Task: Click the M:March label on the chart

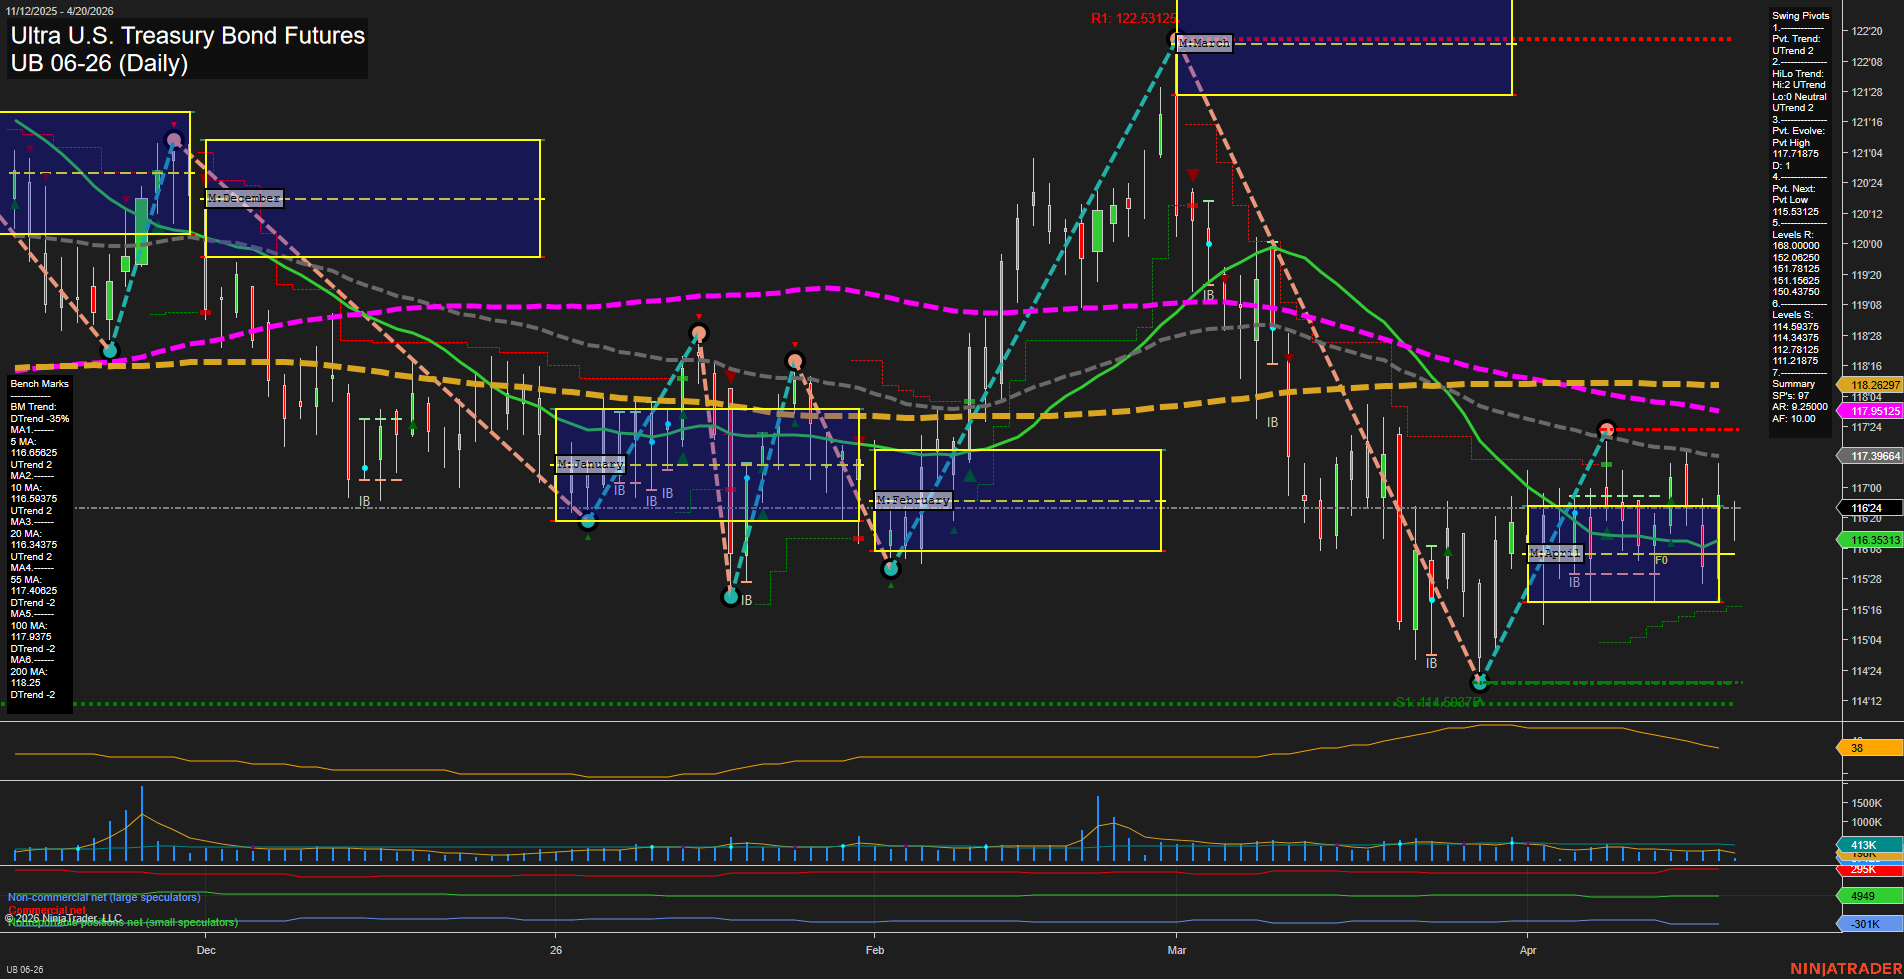Action: (1204, 43)
